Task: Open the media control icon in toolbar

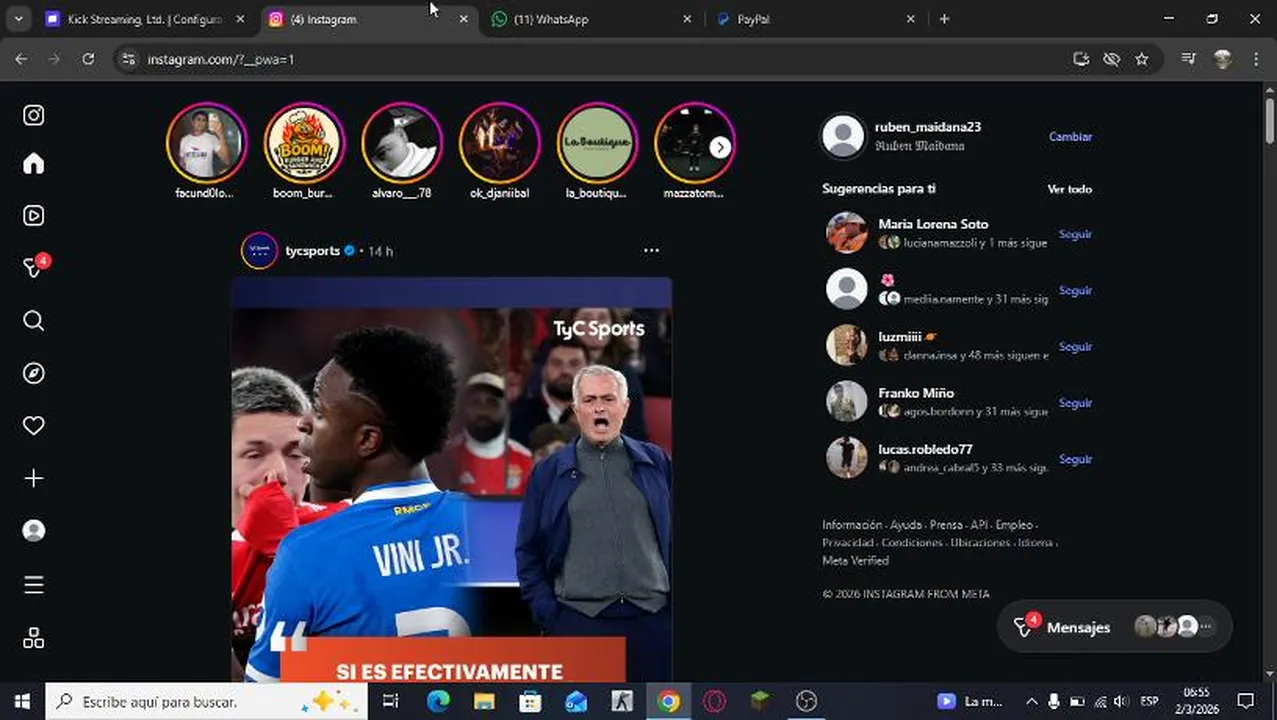Action: click(1188, 59)
